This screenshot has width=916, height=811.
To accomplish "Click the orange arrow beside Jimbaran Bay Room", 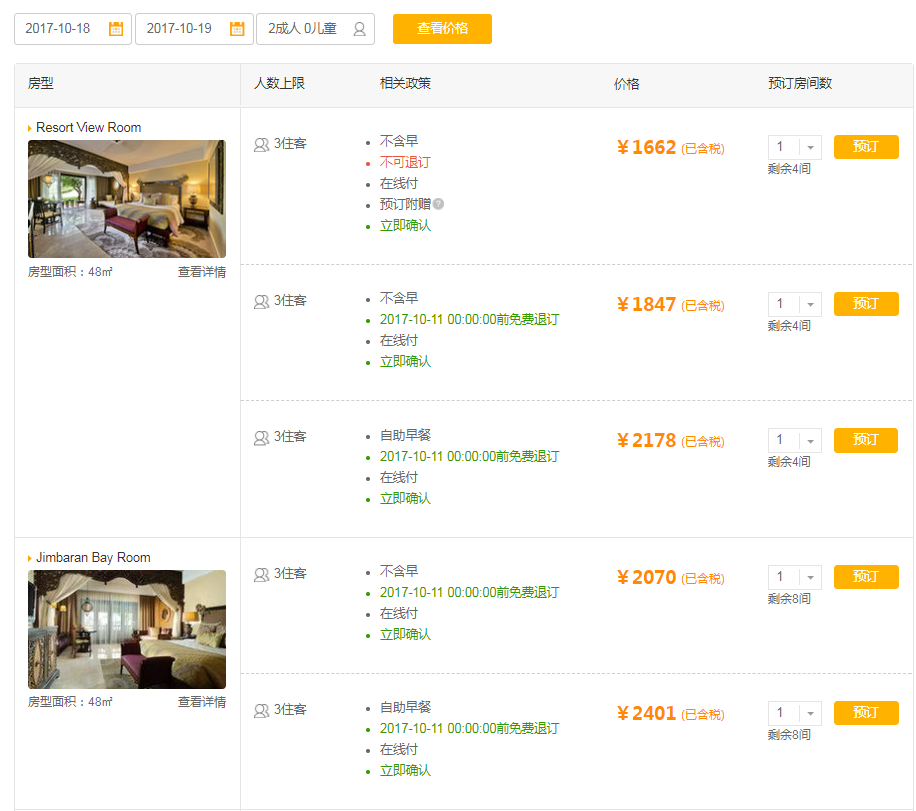I will pyautogui.click(x=30, y=558).
